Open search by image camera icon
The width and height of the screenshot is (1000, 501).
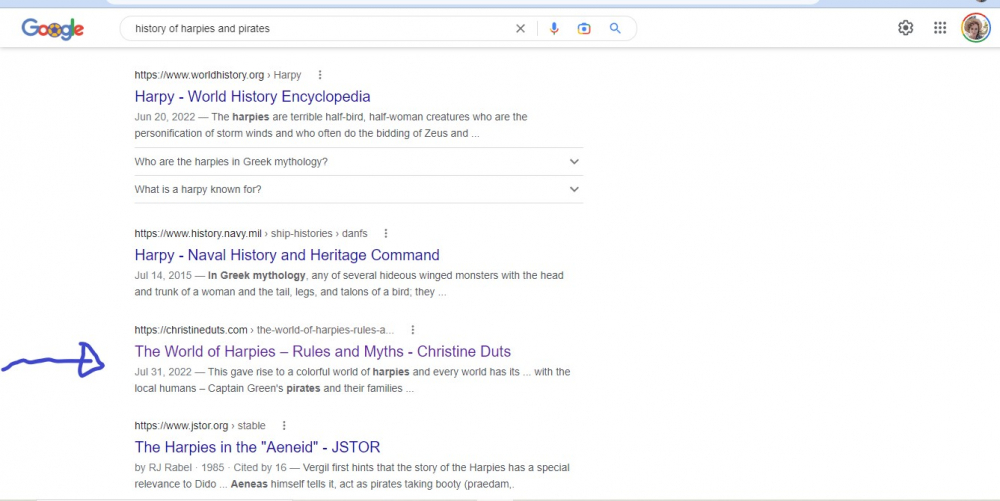coord(584,29)
